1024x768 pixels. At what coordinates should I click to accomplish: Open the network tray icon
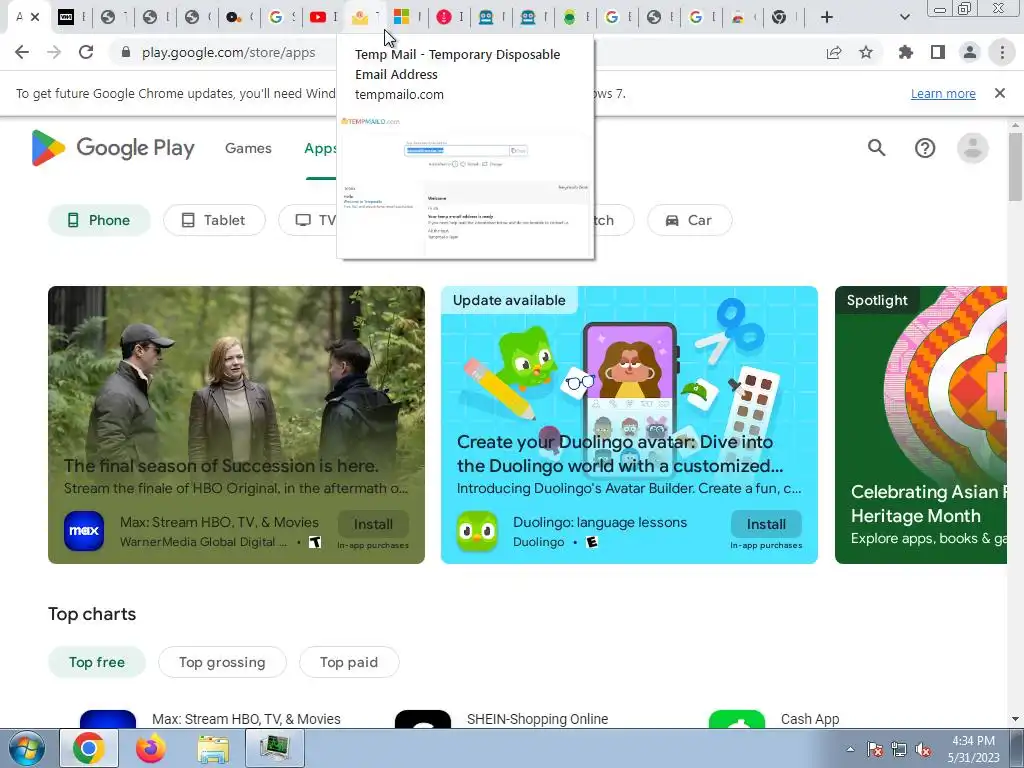(899, 750)
